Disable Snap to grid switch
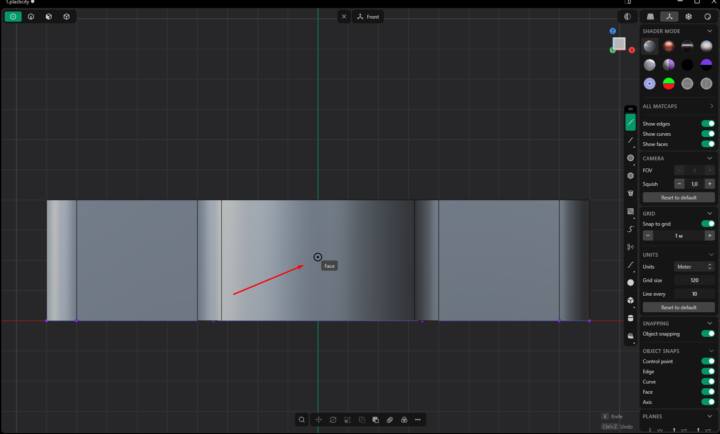 [708, 224]
